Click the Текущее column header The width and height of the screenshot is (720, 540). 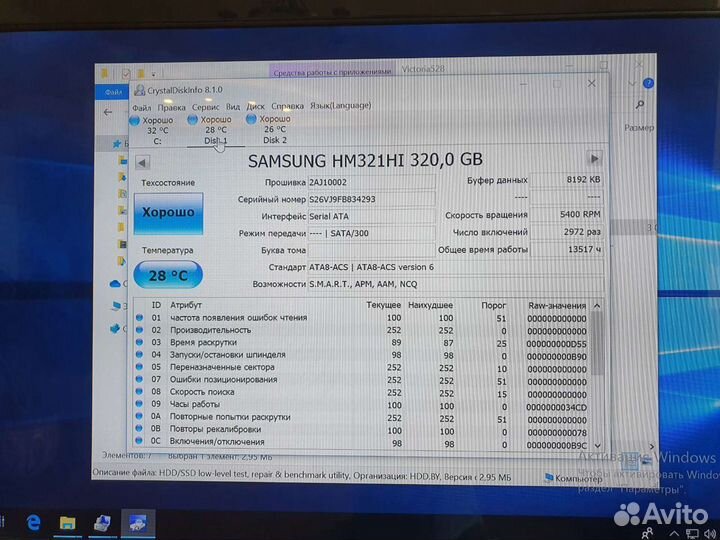click(383, 305)
